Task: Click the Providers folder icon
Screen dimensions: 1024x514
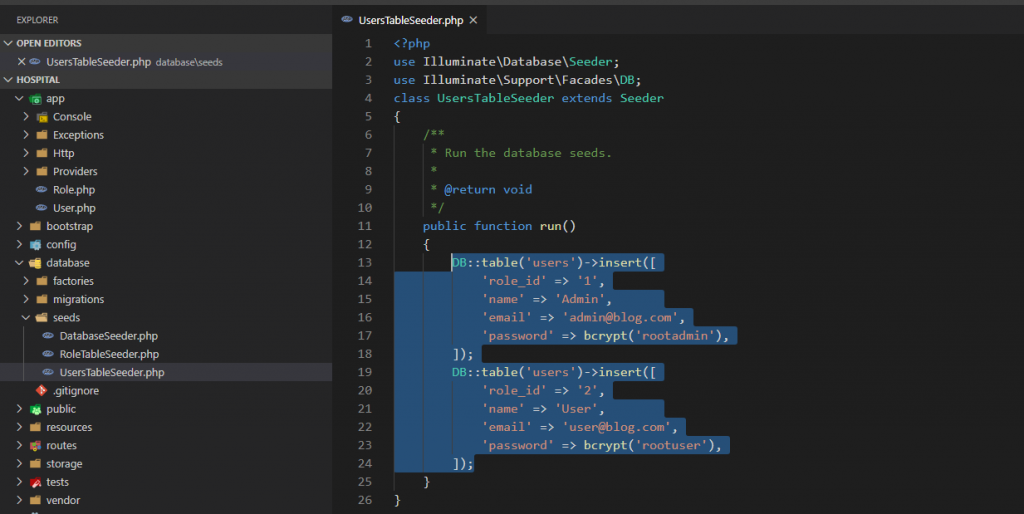Action: click(42, 172)
